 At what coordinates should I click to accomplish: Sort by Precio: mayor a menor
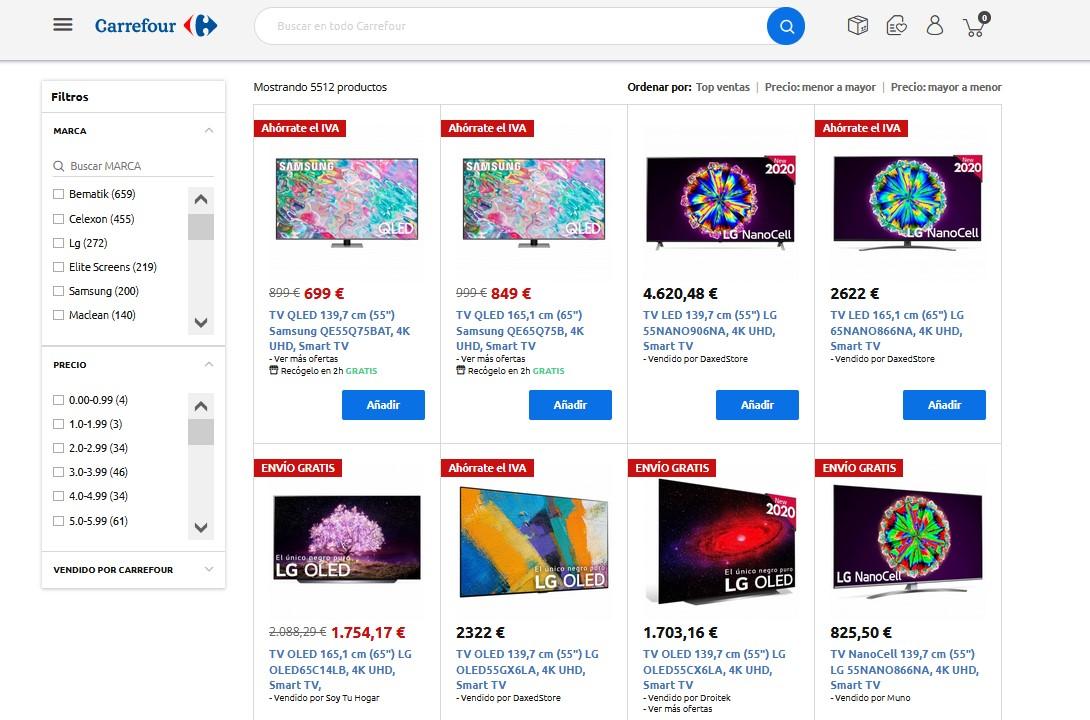pos(946,87)
